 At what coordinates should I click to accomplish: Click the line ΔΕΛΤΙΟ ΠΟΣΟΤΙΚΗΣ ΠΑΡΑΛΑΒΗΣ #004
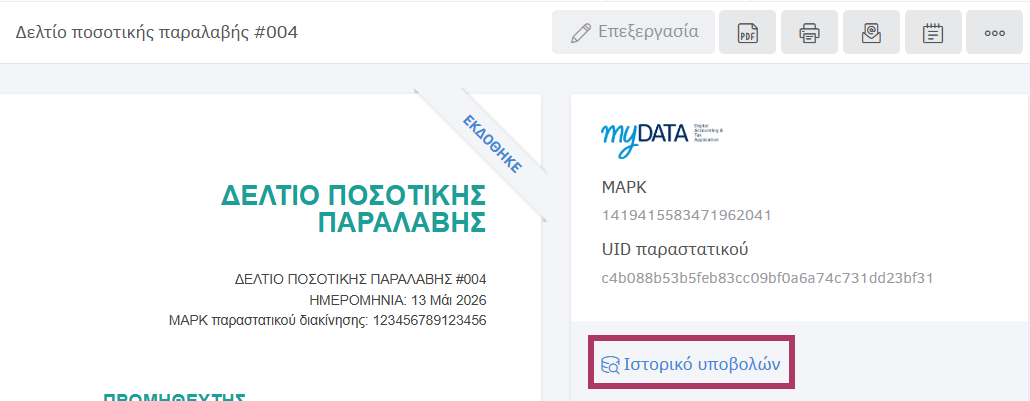click(x=361, y=279)
